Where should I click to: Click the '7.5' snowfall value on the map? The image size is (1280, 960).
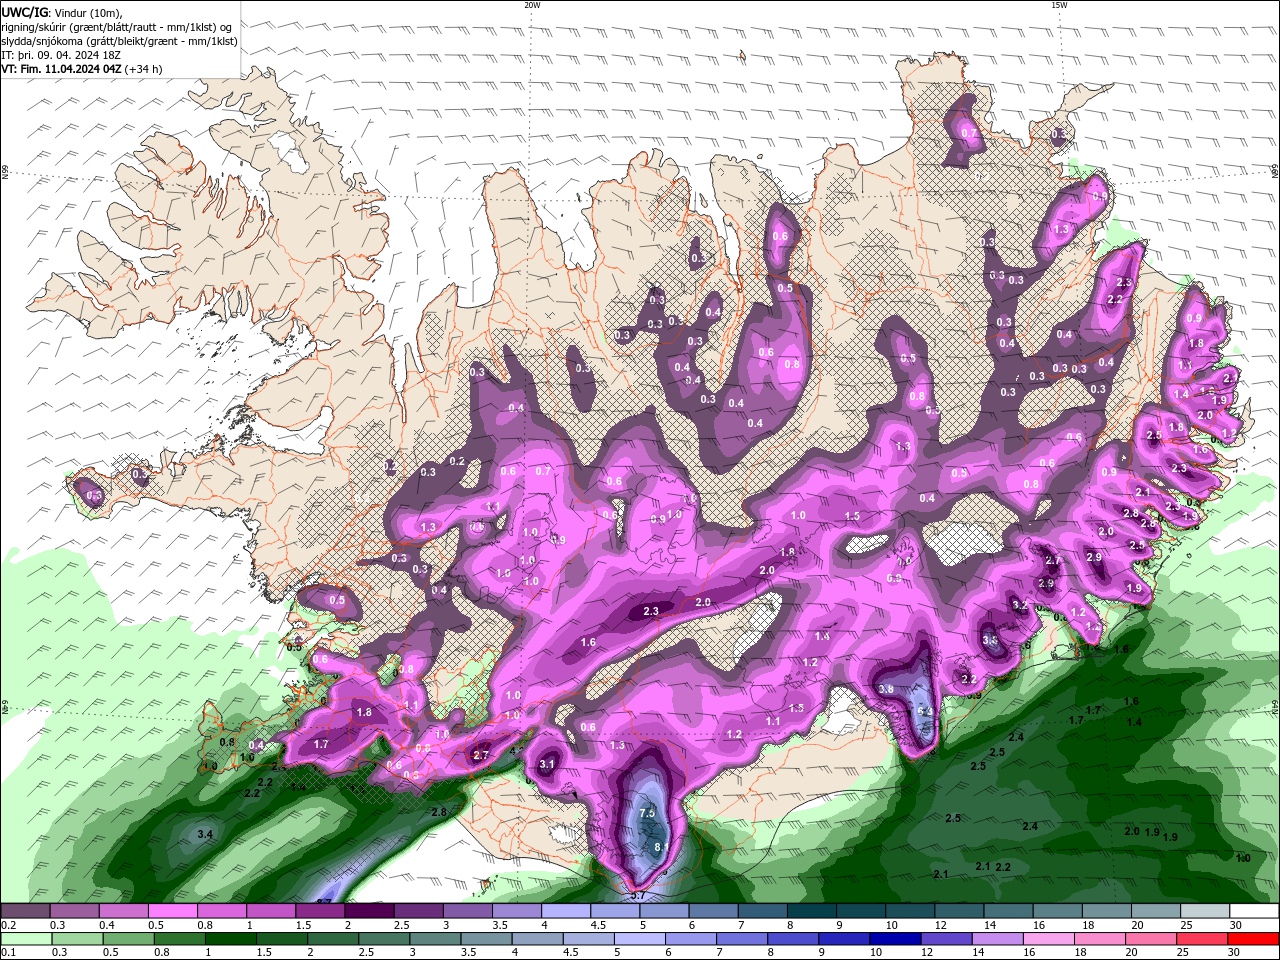tap(647, 813)
